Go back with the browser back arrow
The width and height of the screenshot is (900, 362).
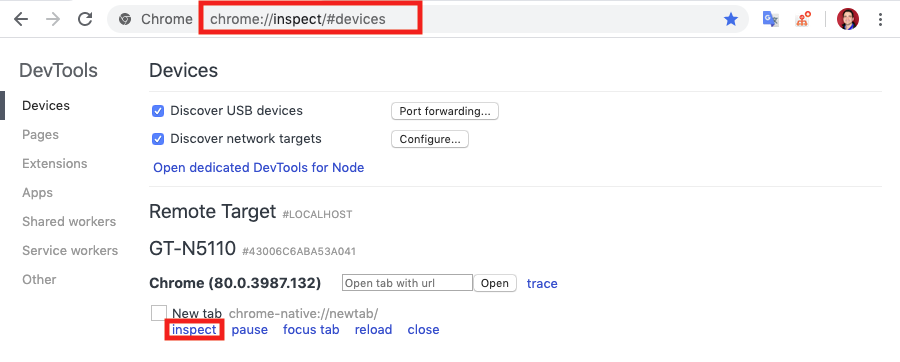[21, 19]
